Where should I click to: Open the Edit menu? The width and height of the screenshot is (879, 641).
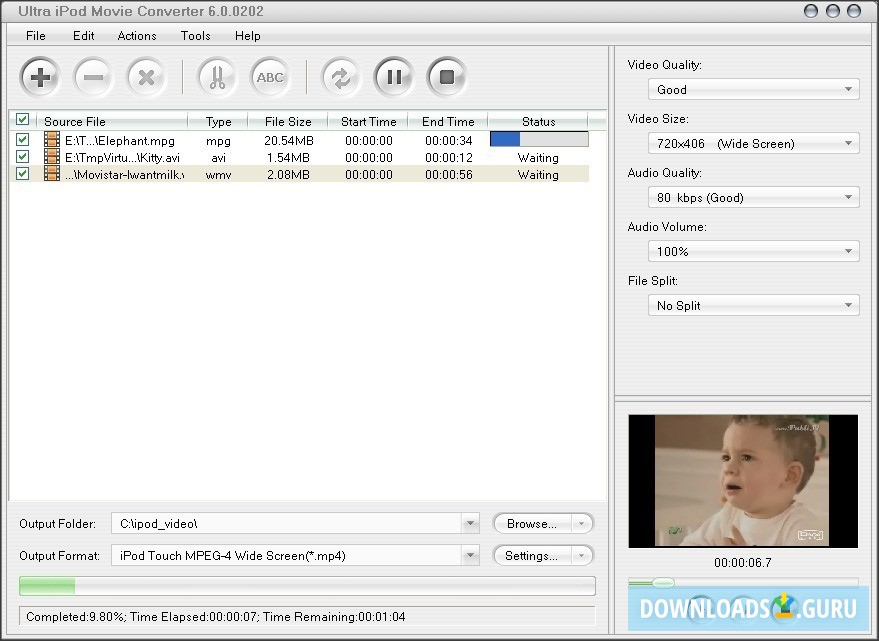pyautogui.click(x=84, y=36)
